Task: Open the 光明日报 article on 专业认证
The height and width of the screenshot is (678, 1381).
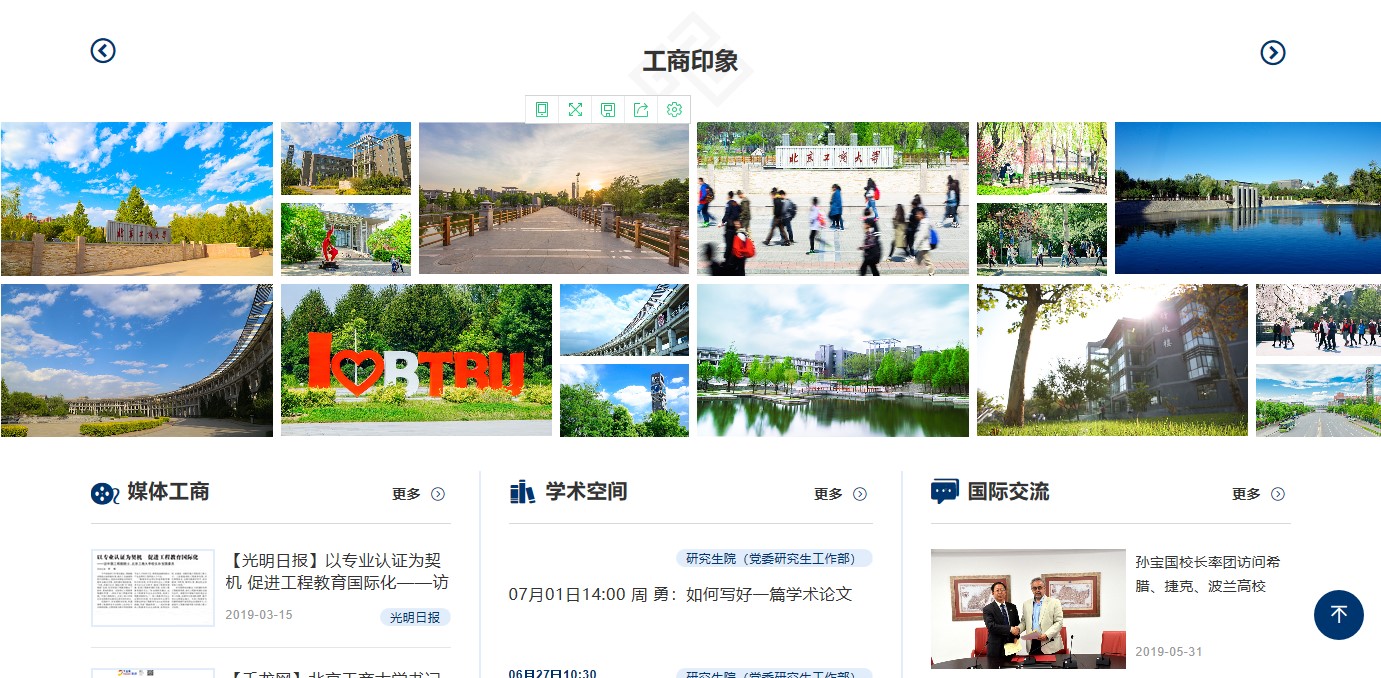Action: 338,571
